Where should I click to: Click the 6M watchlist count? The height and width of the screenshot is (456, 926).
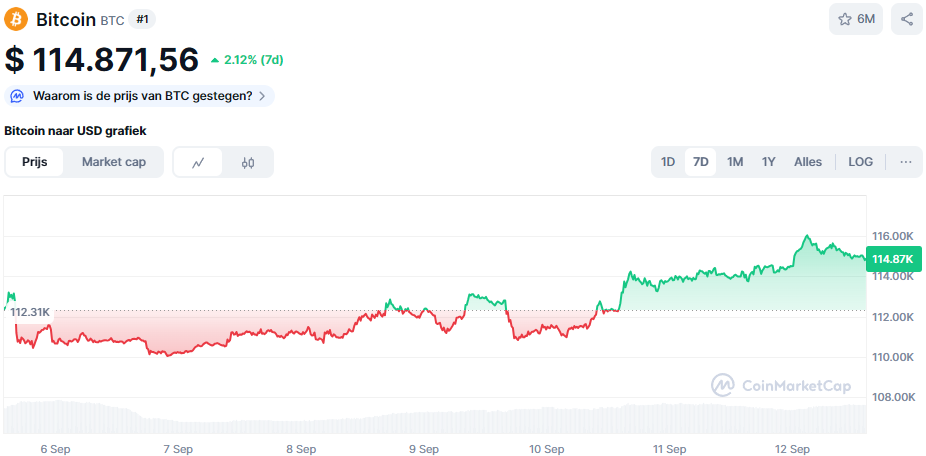coord(866,19)
